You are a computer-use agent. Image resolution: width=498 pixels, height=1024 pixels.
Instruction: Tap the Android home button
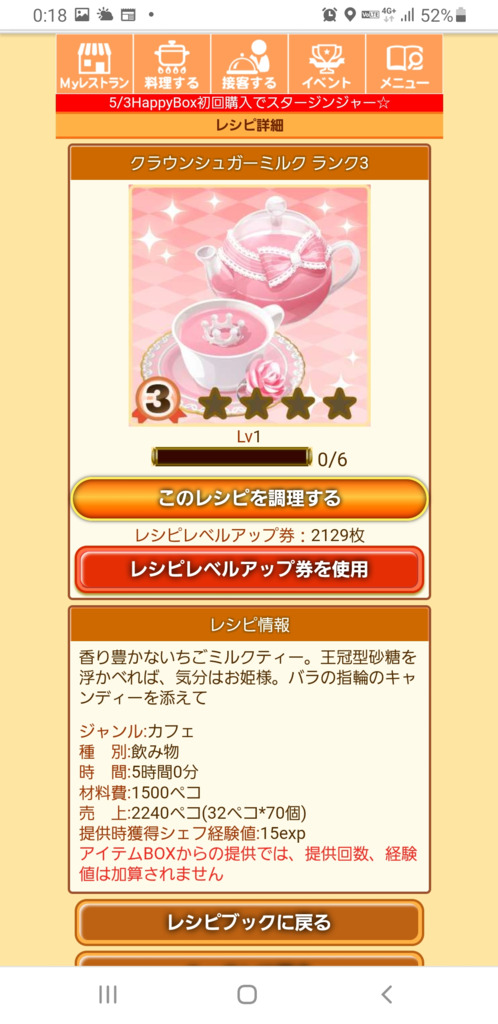247,995
